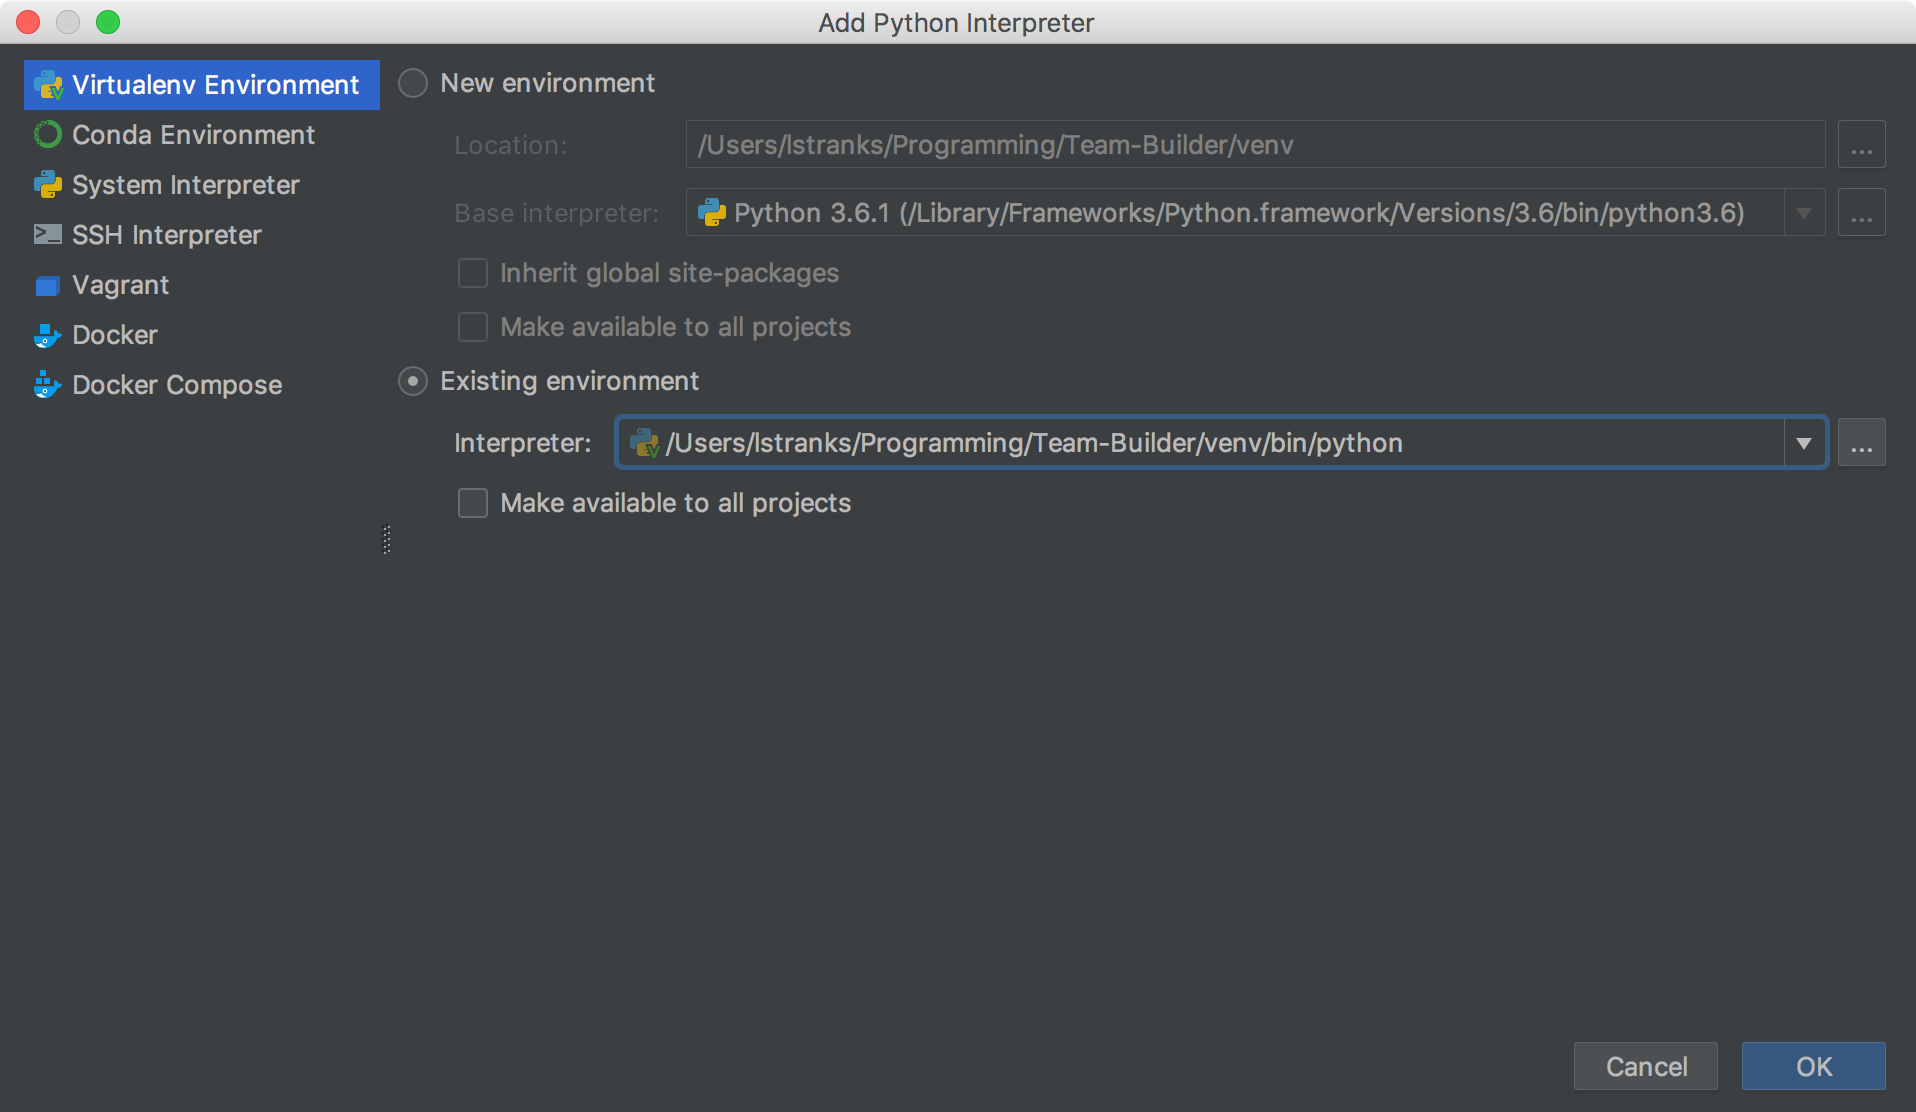Open the Base interpreter dropdown arrow

click(x=1804, y=212)
